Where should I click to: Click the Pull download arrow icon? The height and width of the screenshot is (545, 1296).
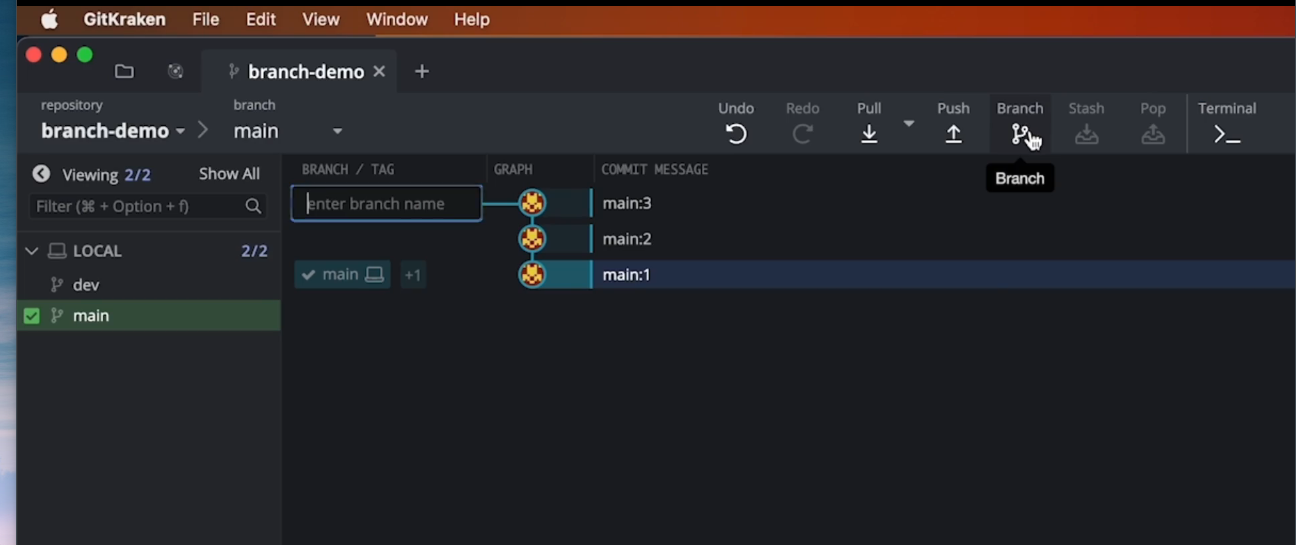869,134
